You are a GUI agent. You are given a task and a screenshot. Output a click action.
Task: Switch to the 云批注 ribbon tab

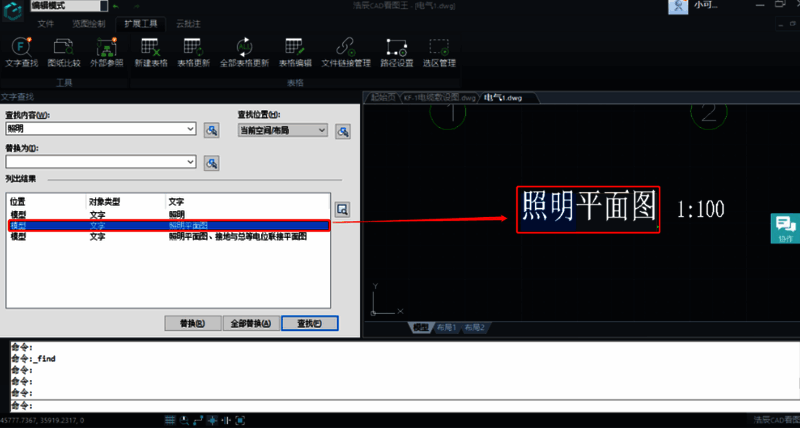coord(188,24)
